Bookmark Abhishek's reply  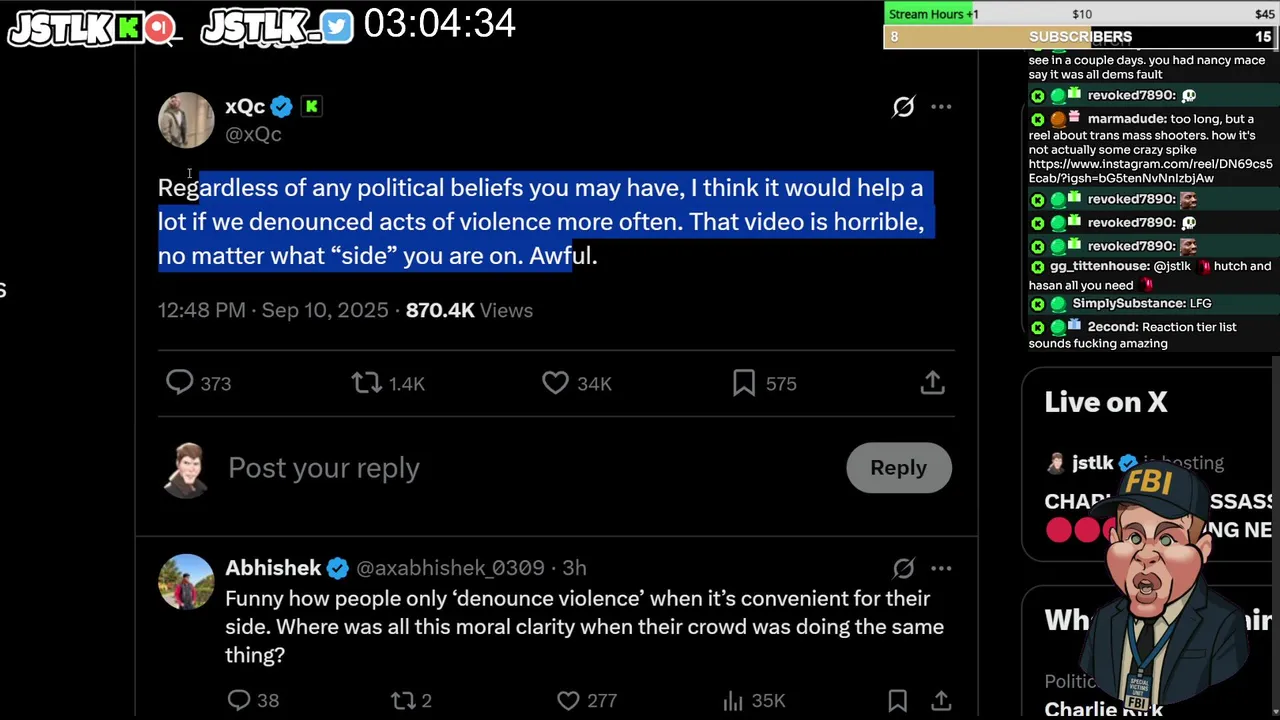(897, 700)
